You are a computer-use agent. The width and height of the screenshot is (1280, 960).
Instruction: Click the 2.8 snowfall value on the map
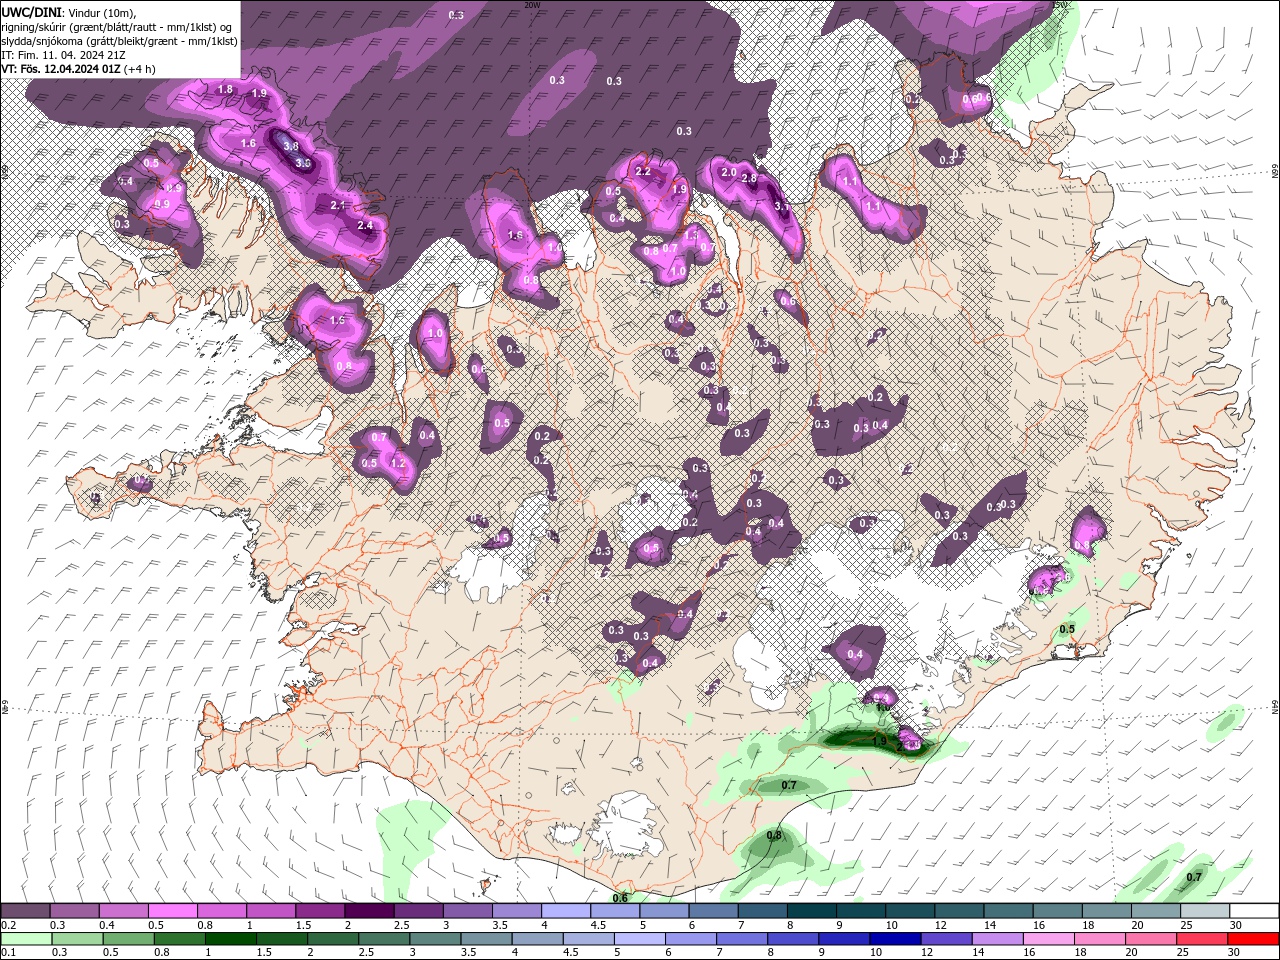point(748,178)
